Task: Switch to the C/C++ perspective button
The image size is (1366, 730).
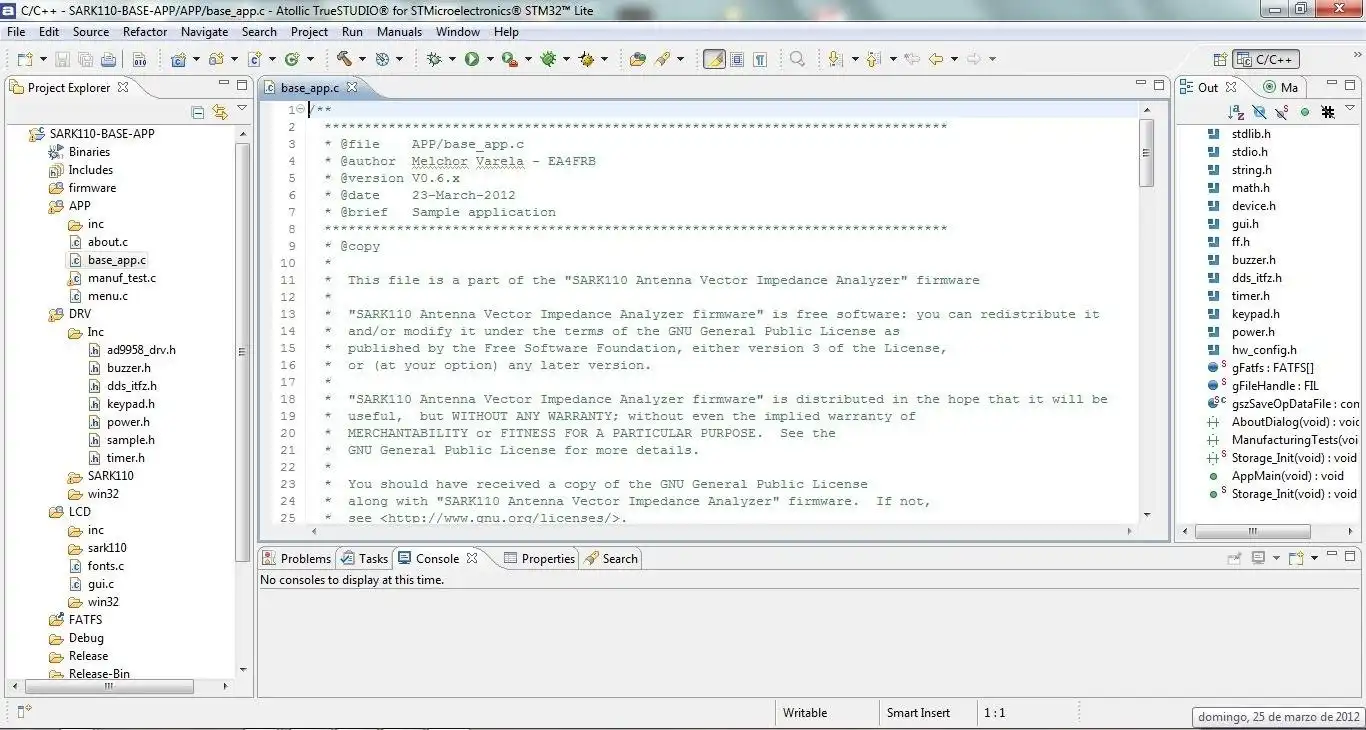Action: [x=1266, y=60]
